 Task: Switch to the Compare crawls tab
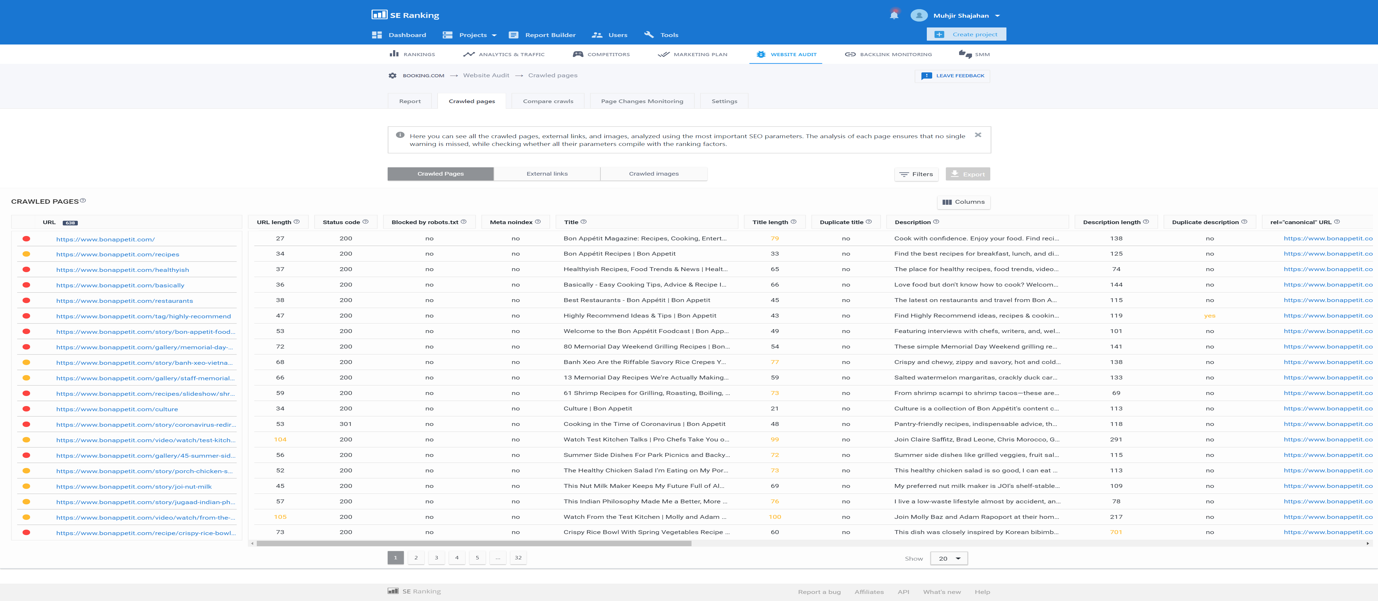548,101
